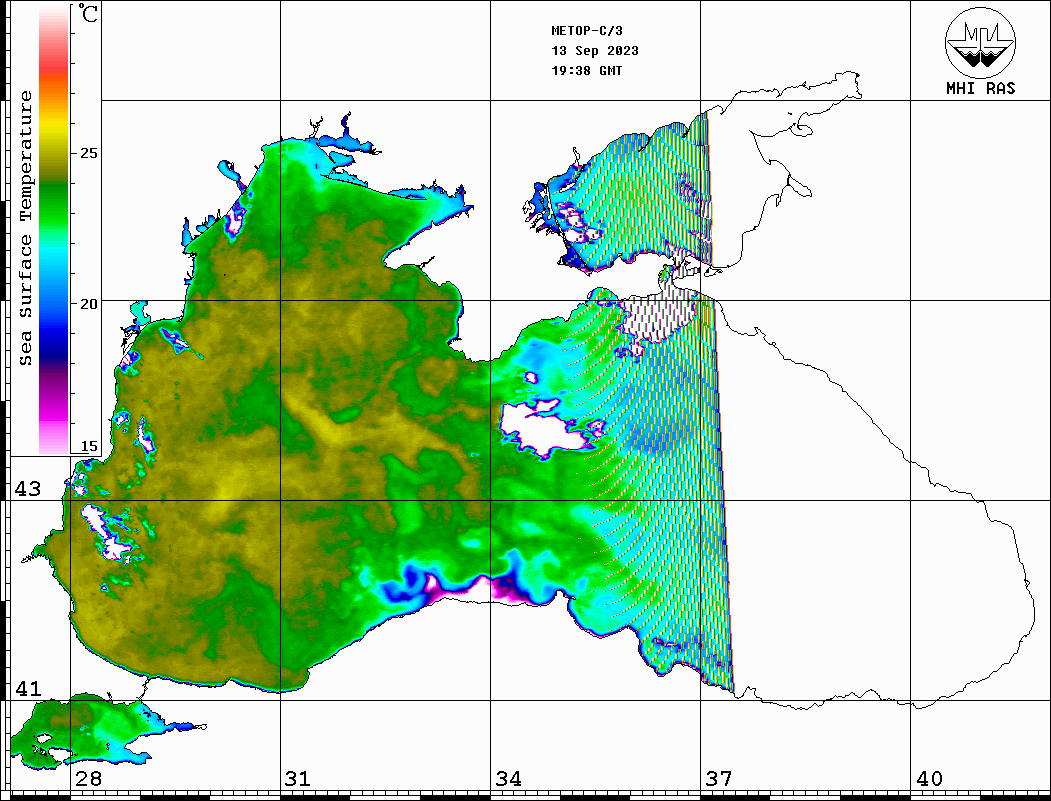Click the 'METOP-C/3' satellite label
Screen dimensions: 1051x801
(587, 31)
